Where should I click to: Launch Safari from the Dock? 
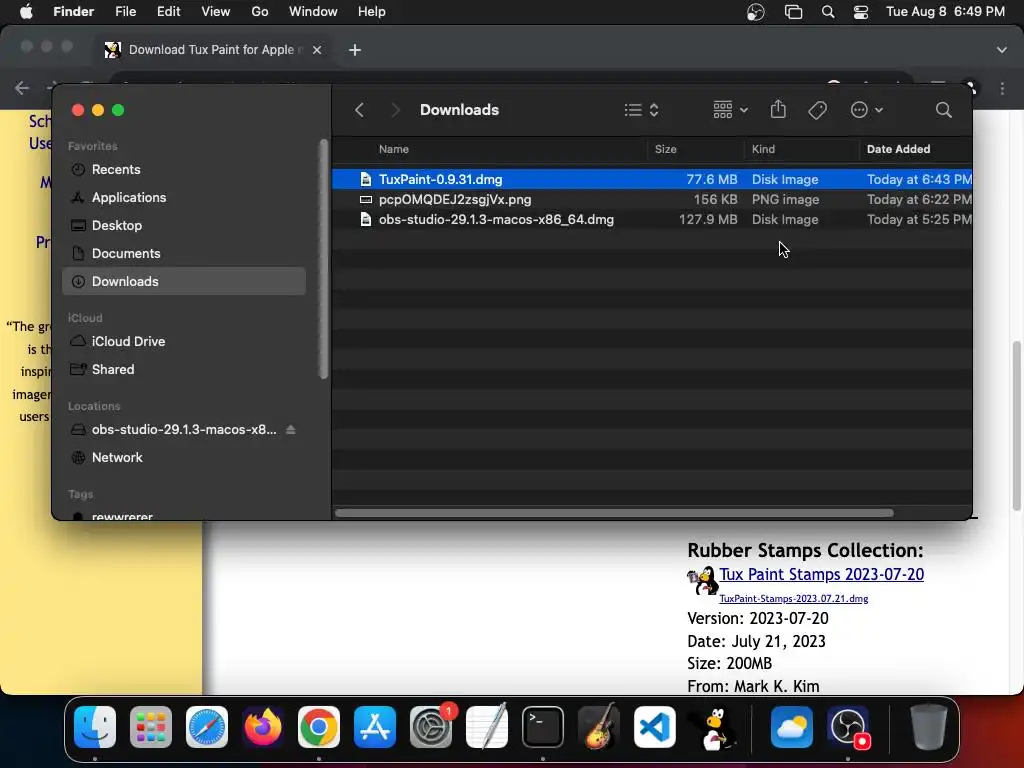[207, 727]
